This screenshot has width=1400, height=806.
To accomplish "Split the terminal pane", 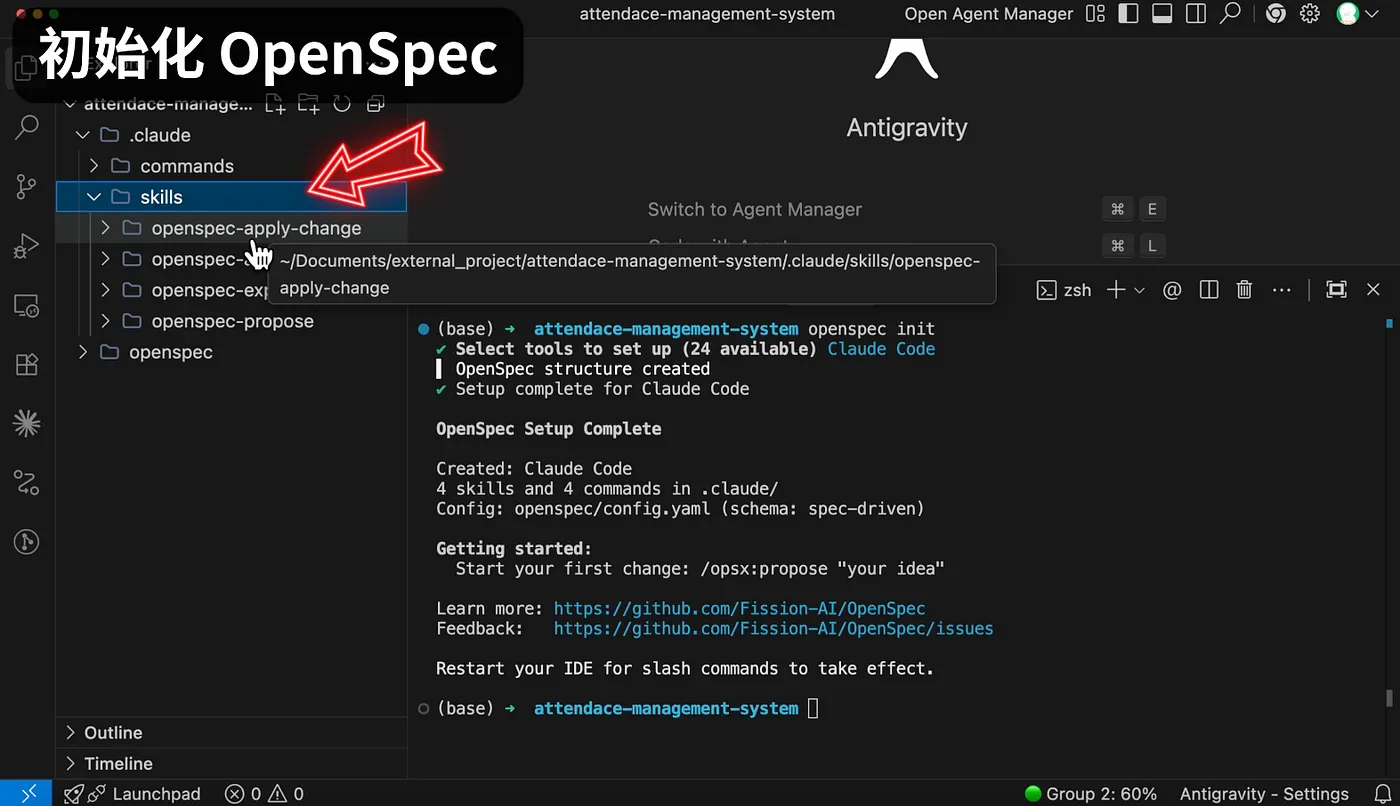I will [x=1209, y=290].
